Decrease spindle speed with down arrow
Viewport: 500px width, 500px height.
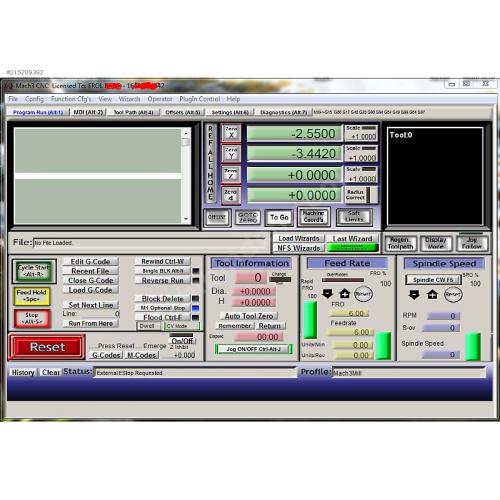point(414,295)
